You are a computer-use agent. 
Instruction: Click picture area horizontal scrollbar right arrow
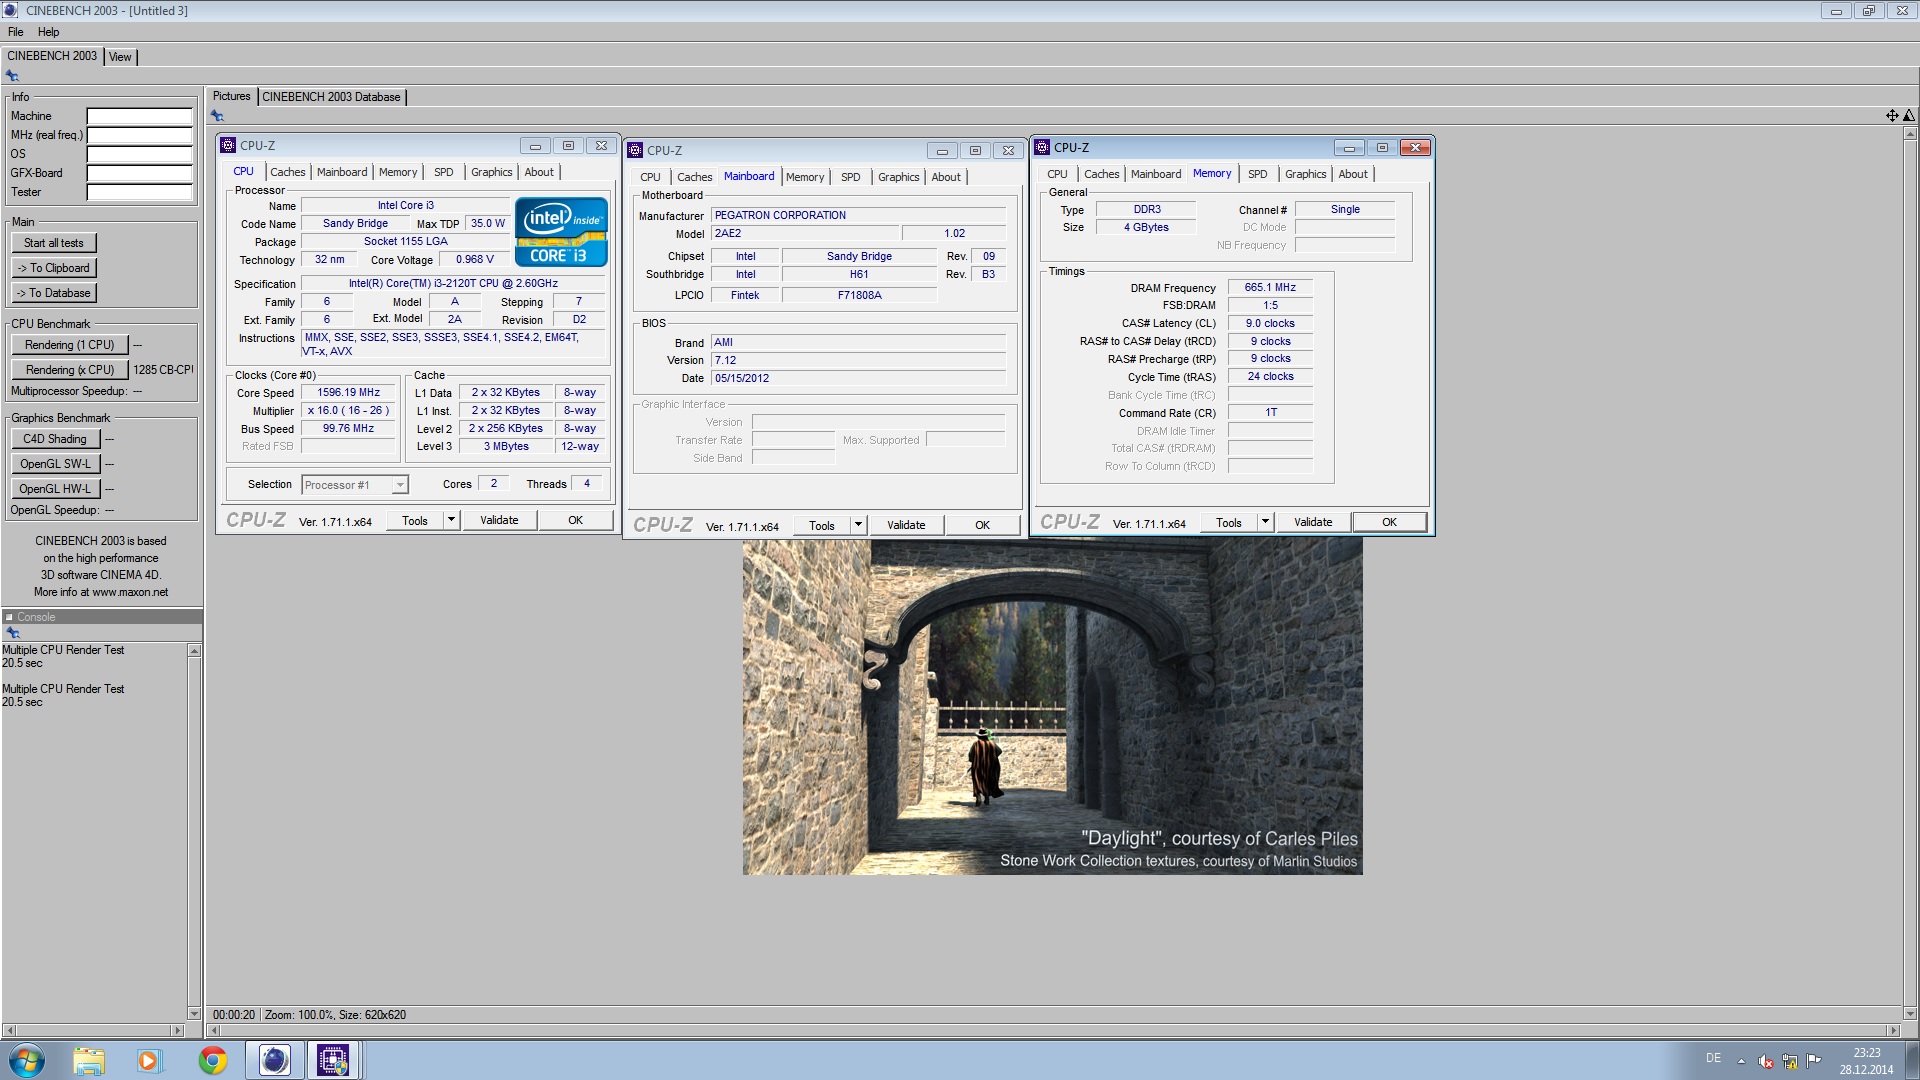point(1892,1030)
